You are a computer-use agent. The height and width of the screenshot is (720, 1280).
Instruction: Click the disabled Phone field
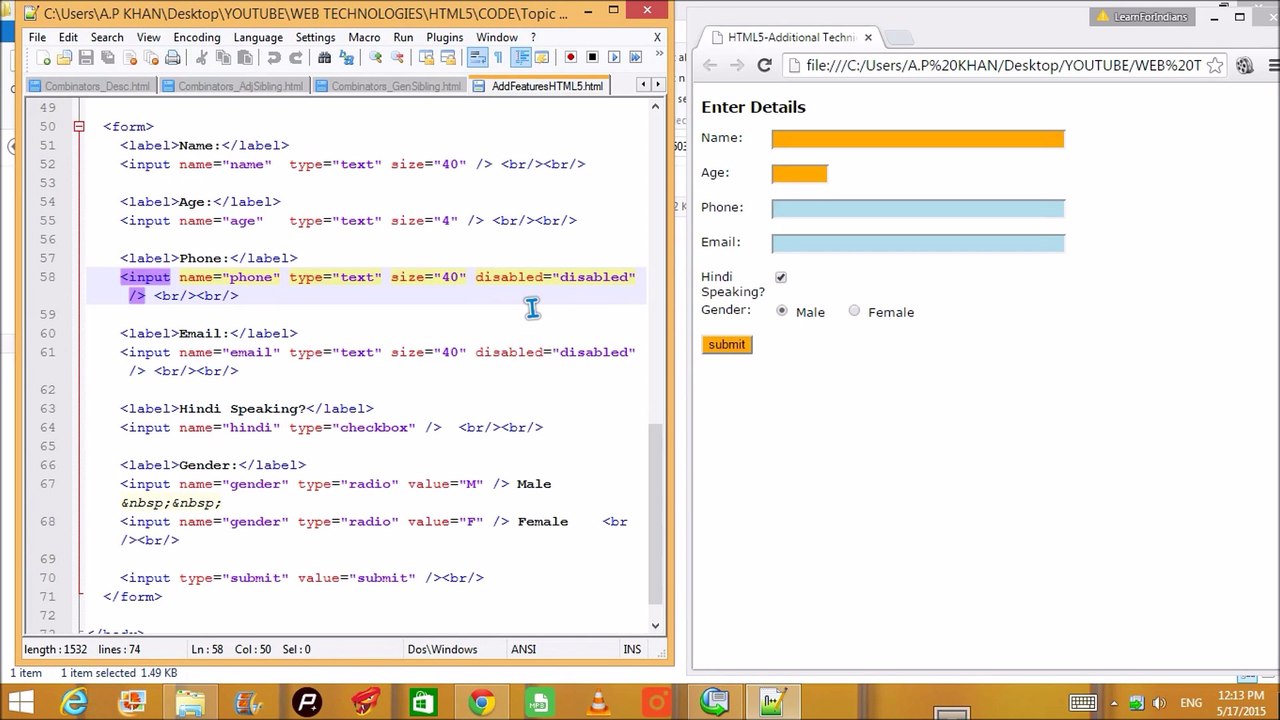click(x=918, y=209)
